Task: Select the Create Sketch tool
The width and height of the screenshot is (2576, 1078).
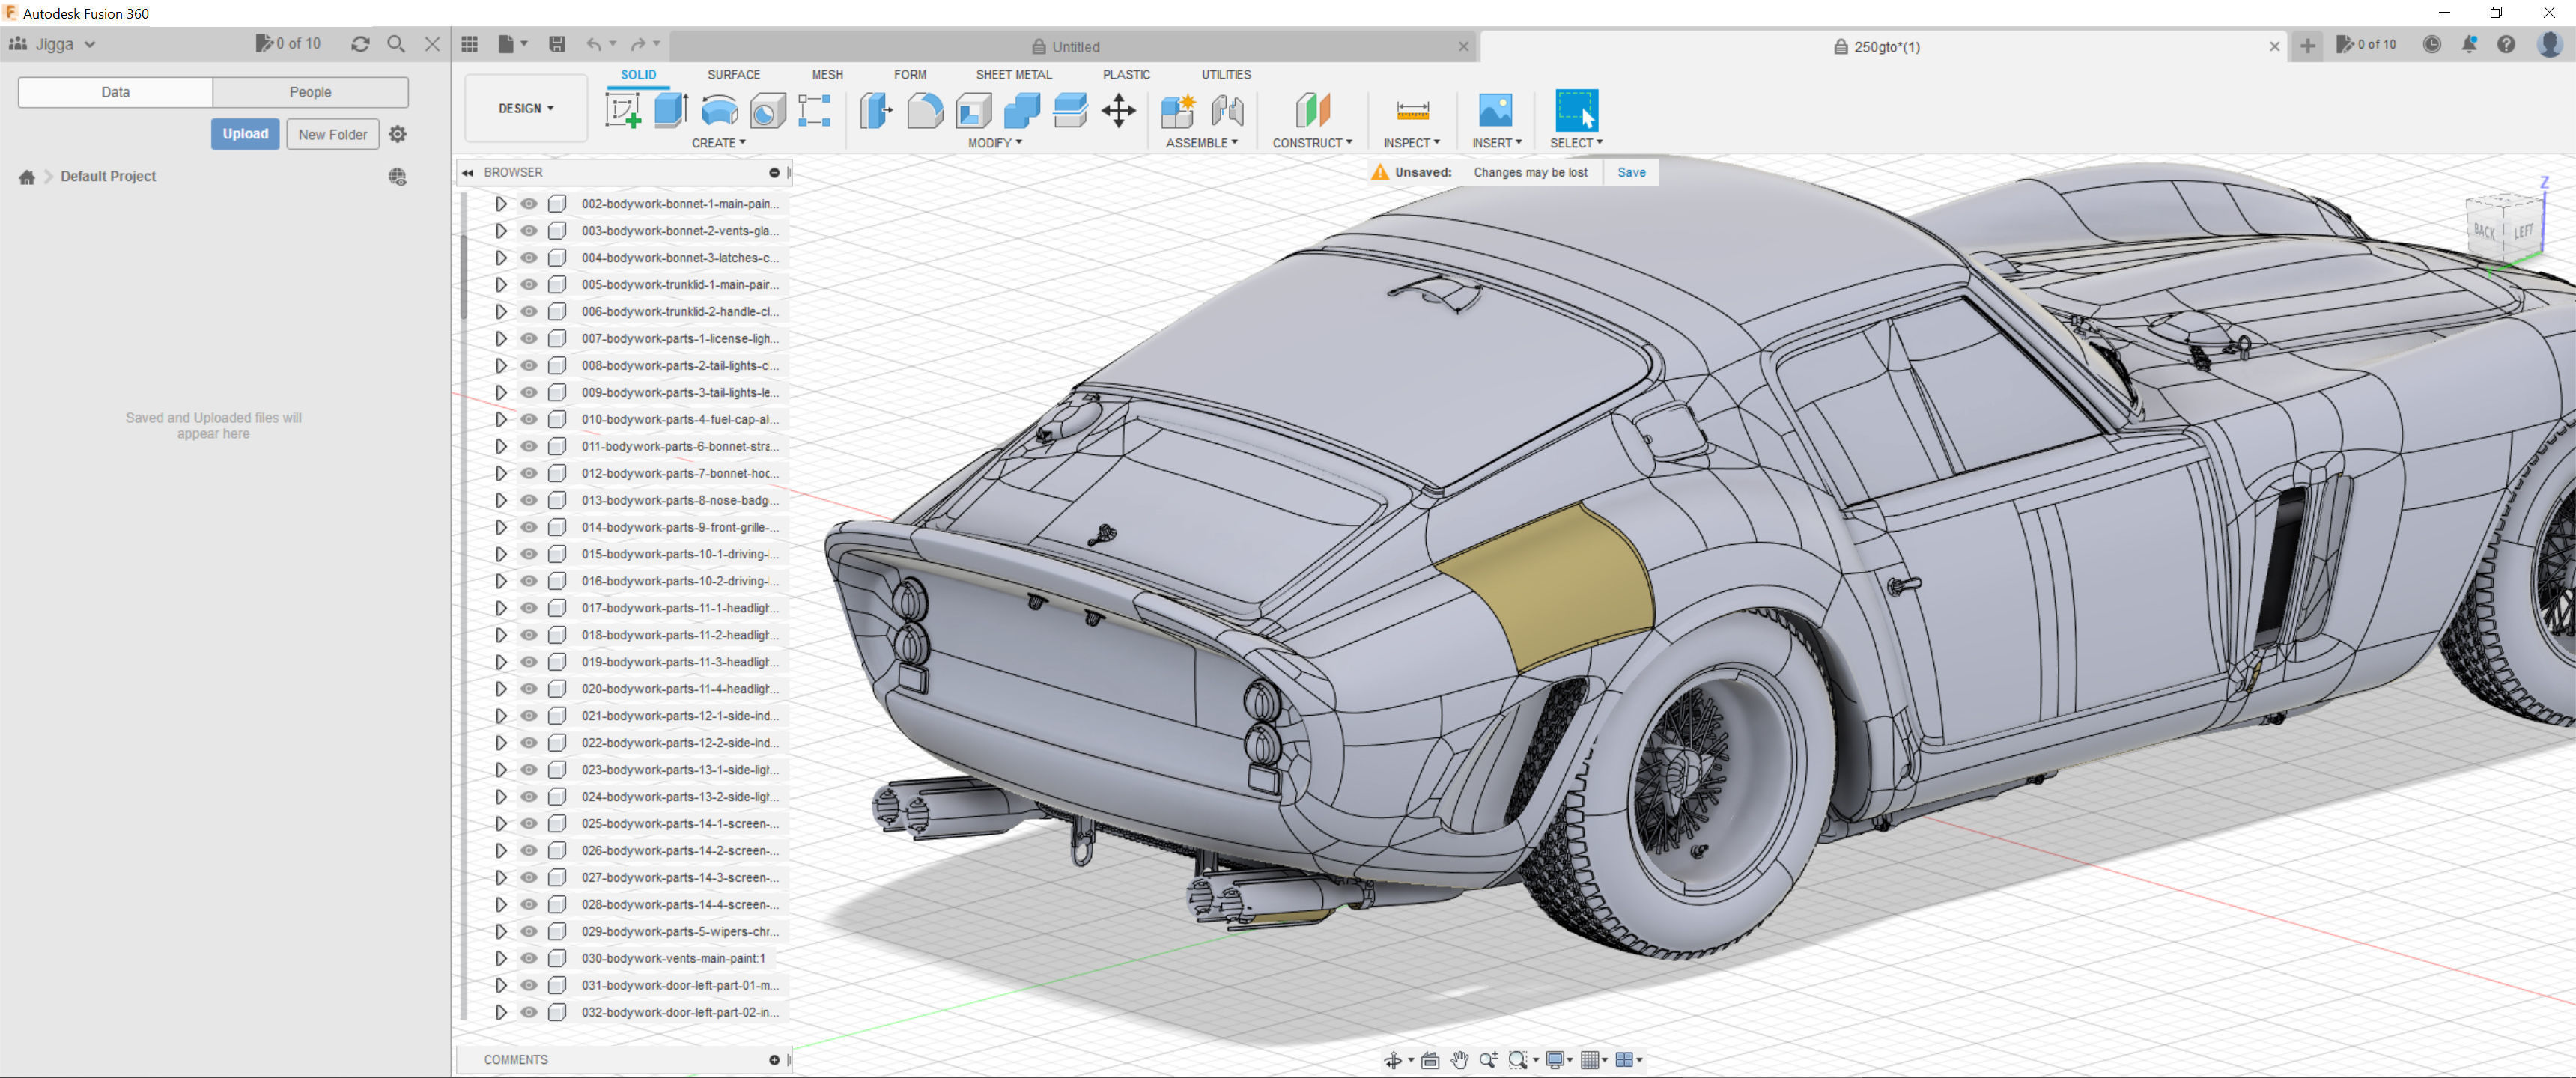Action: [x=623, y=110]
